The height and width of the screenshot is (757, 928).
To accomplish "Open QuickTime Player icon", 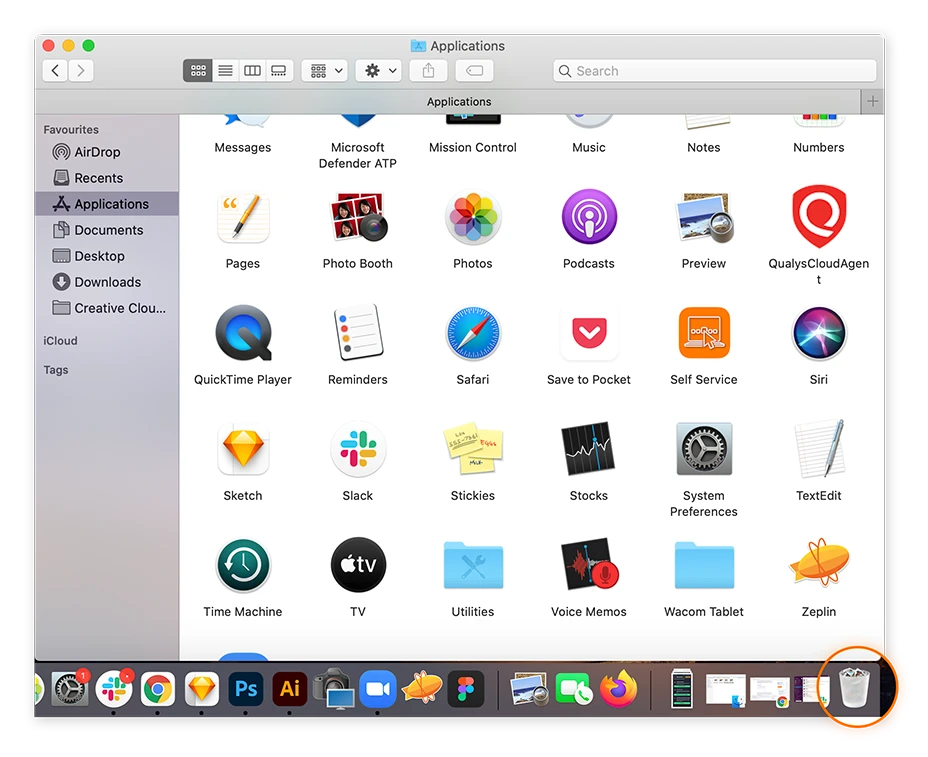I will click(243, 333).
